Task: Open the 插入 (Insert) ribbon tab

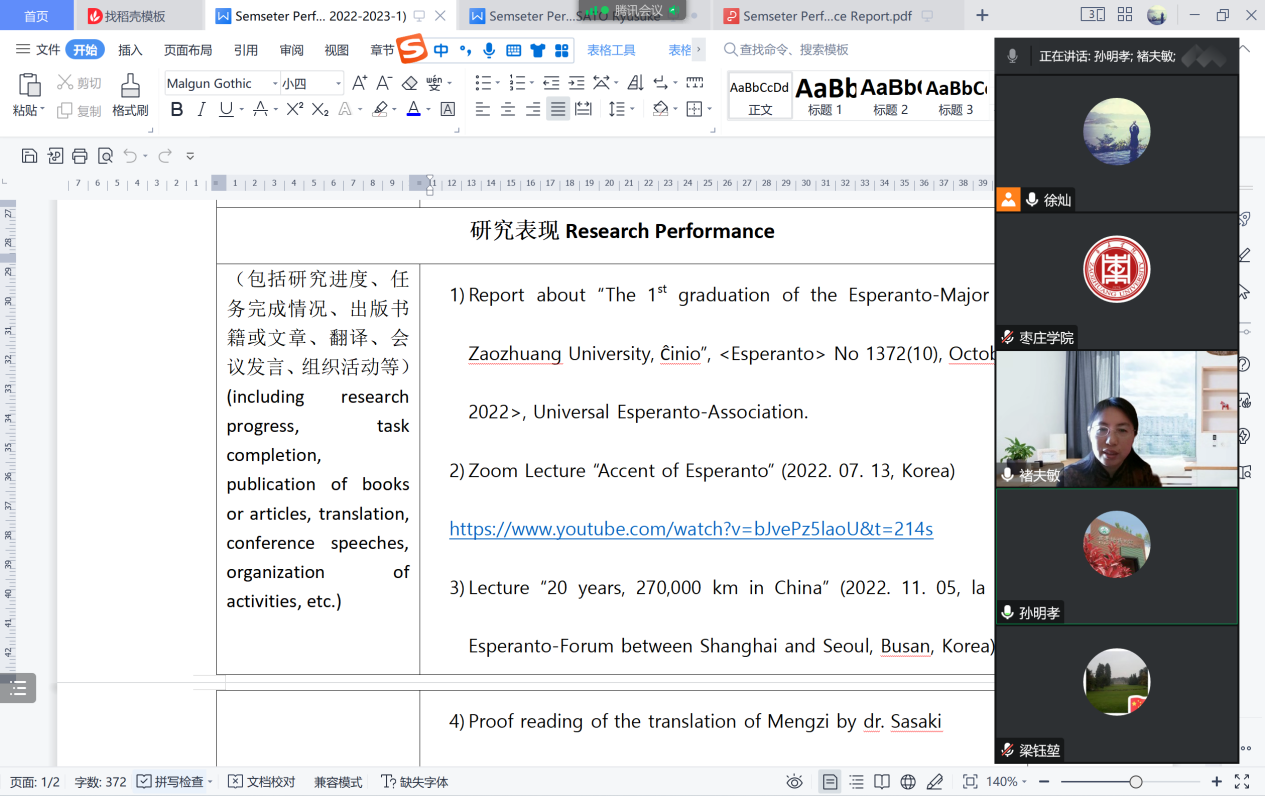Action: [130, 50]
